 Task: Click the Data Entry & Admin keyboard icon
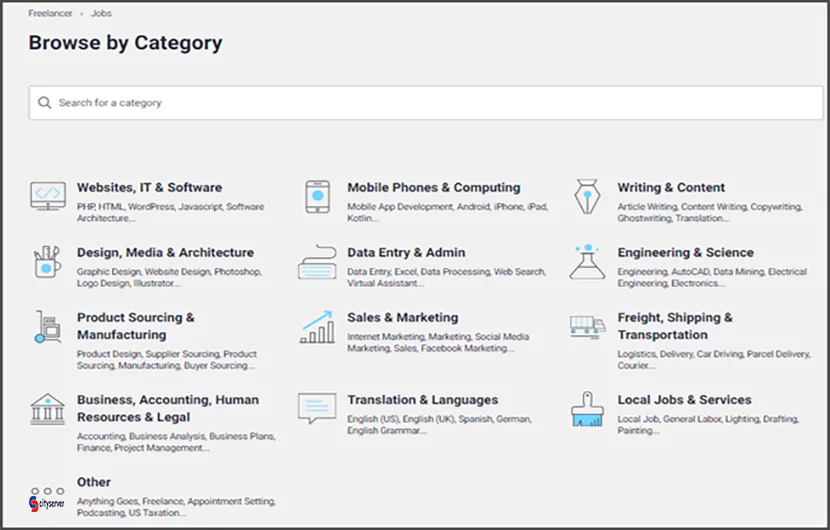tap(317, 262)
